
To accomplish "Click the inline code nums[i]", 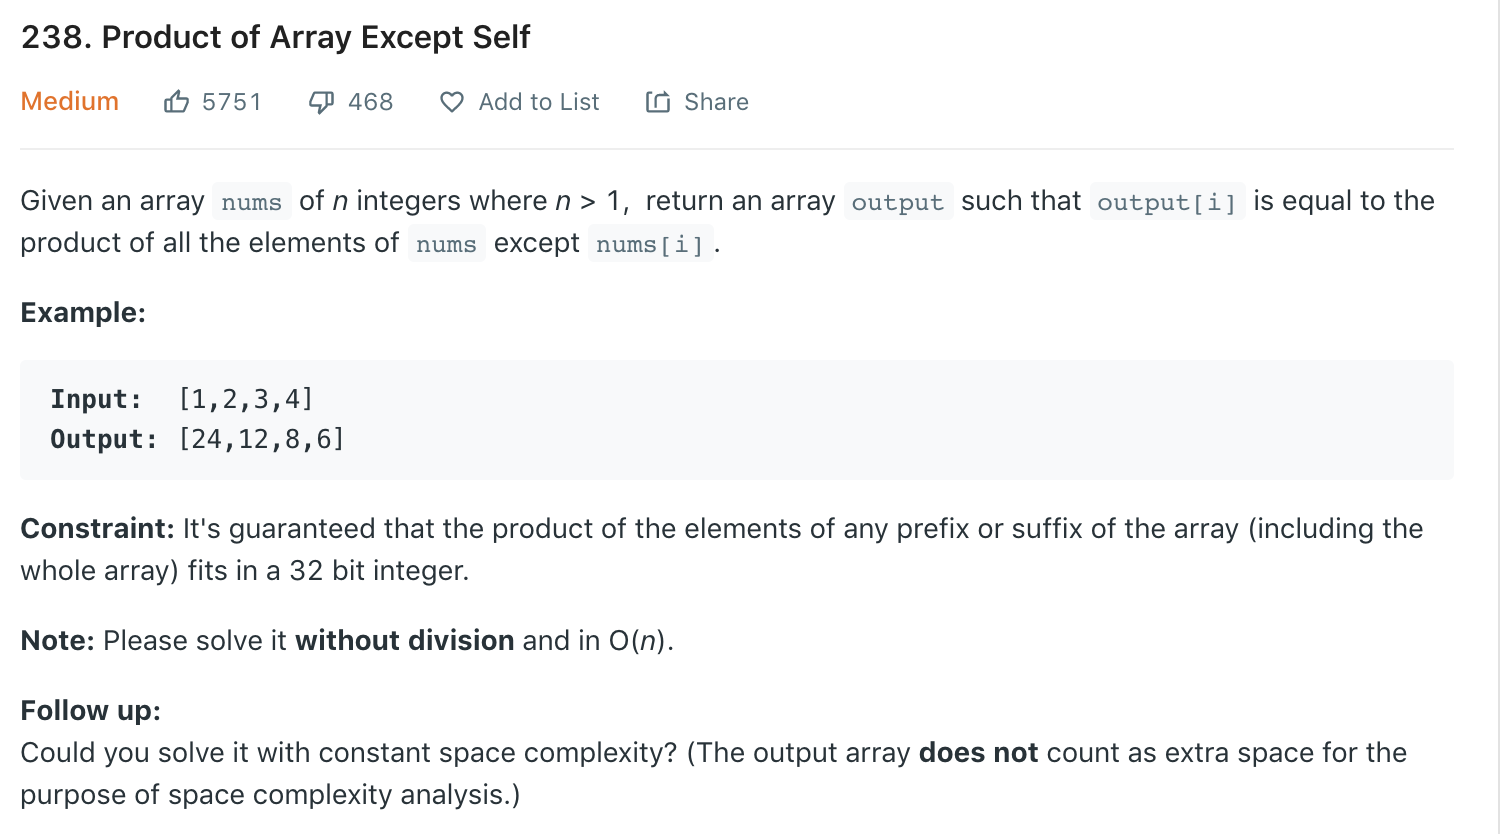I will [x=650, y=244].
